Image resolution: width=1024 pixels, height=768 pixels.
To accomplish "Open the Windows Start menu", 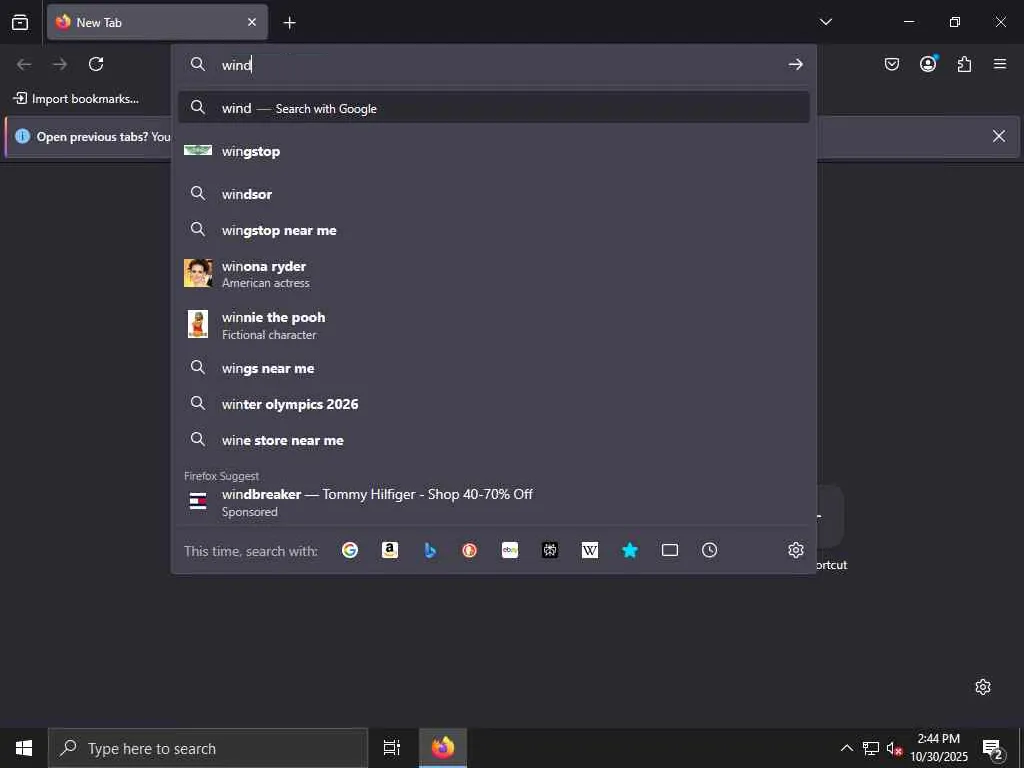I will (x=24, y=748).
